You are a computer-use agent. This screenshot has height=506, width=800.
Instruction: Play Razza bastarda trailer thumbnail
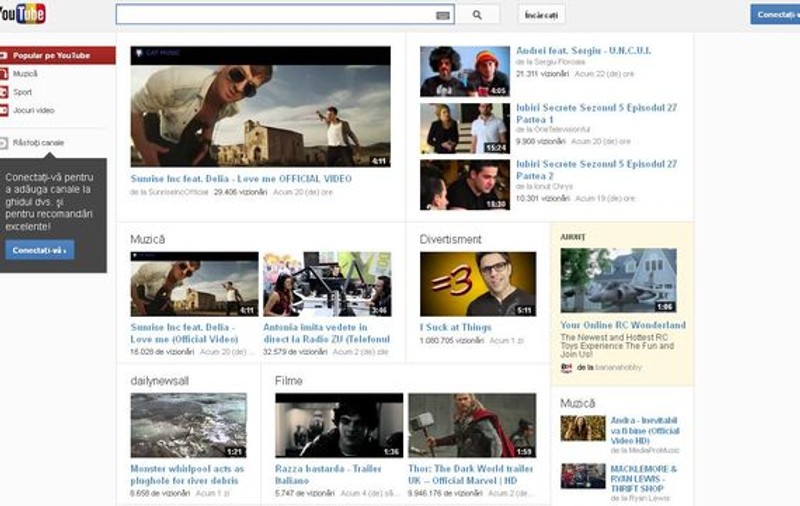coord(339,425)
